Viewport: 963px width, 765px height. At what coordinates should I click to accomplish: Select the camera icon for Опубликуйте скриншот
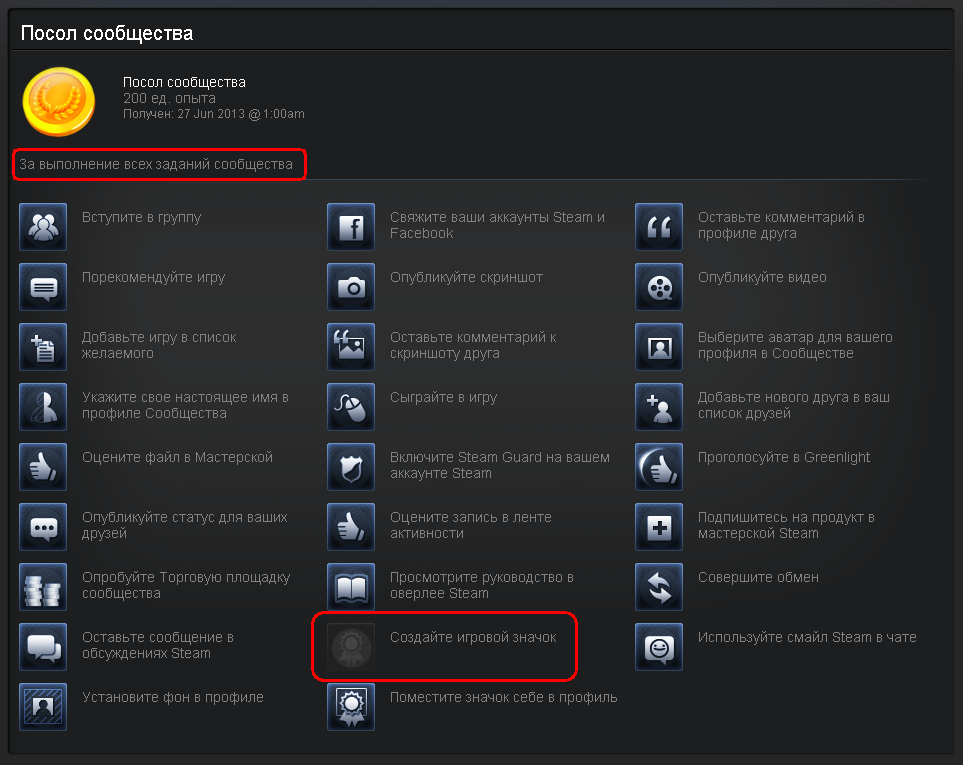[351, 287]
